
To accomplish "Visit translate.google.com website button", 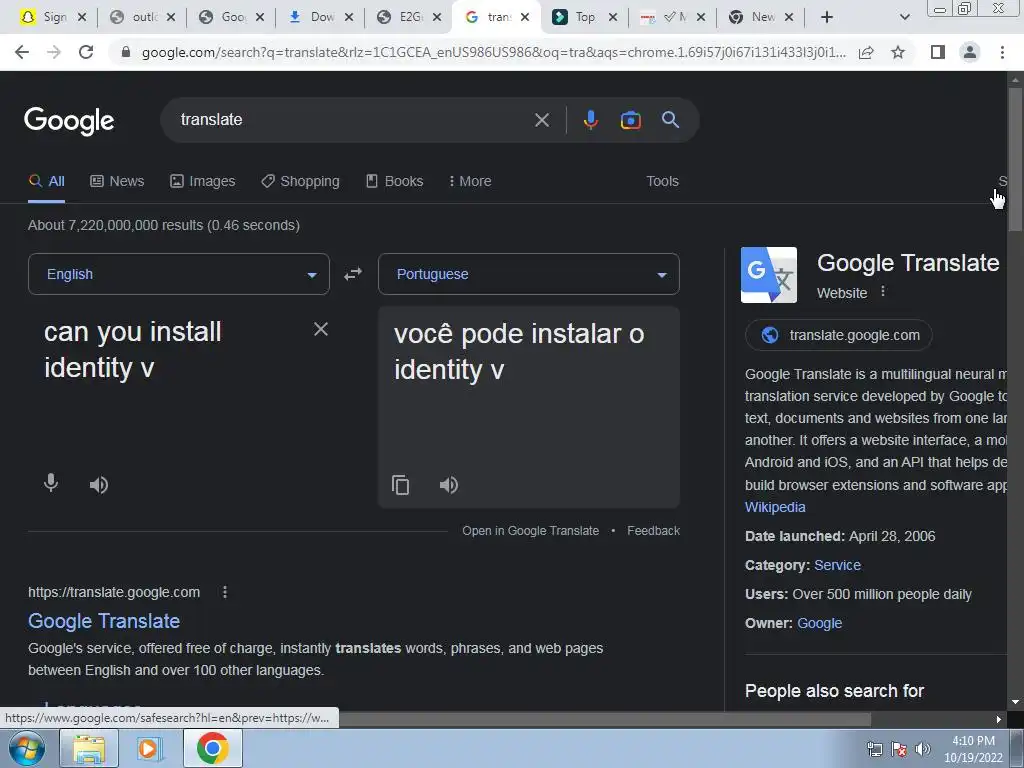I will click(x=839, y=335).
